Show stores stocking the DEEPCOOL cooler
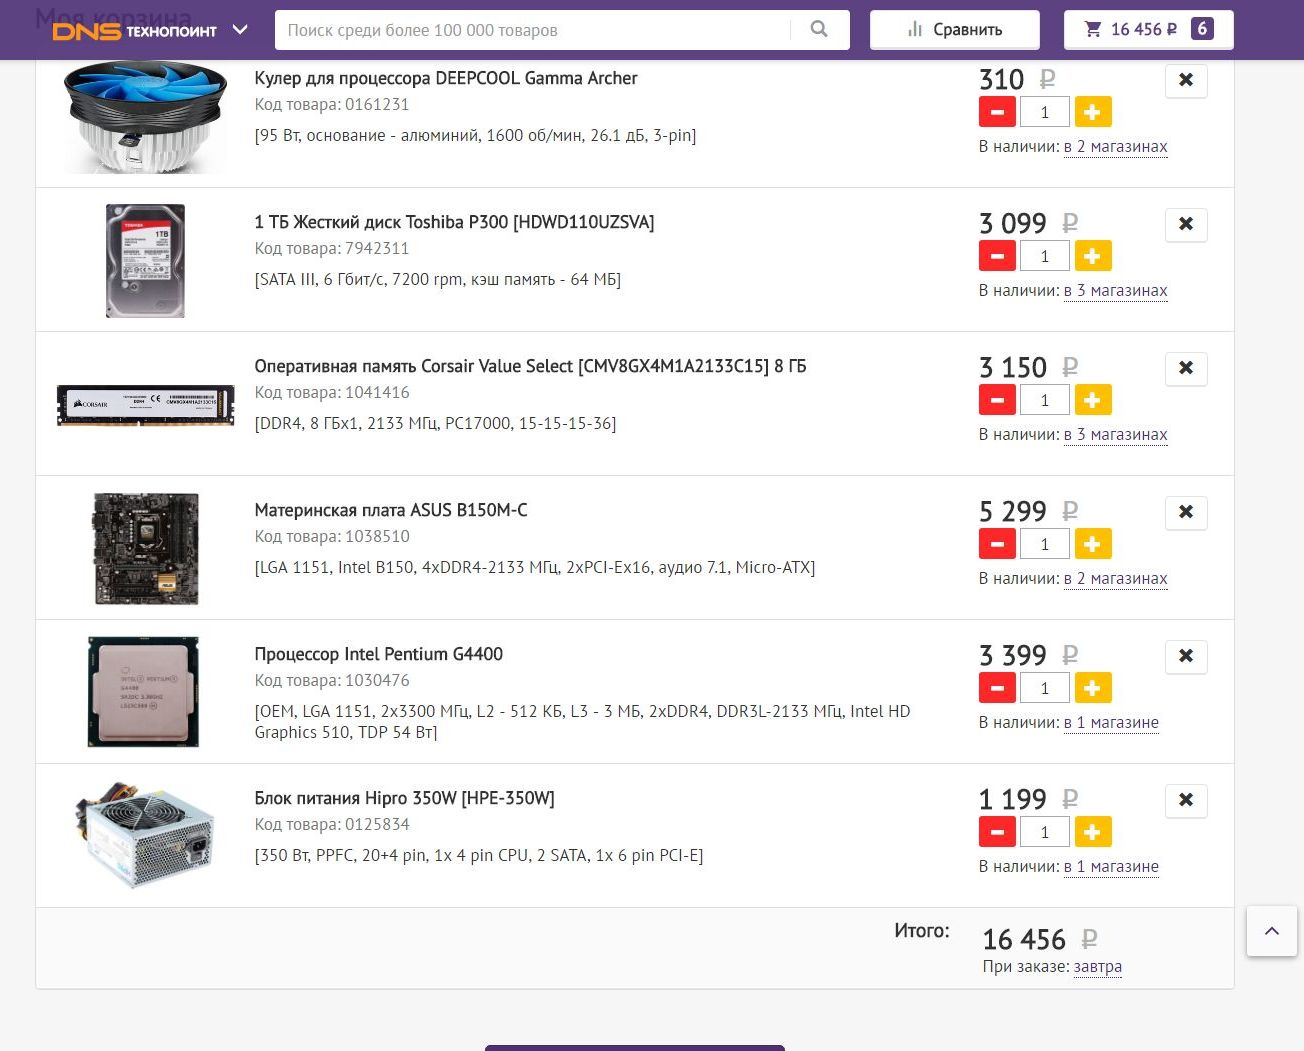Viewport: 1304px width, 1051px height. 1116,147
